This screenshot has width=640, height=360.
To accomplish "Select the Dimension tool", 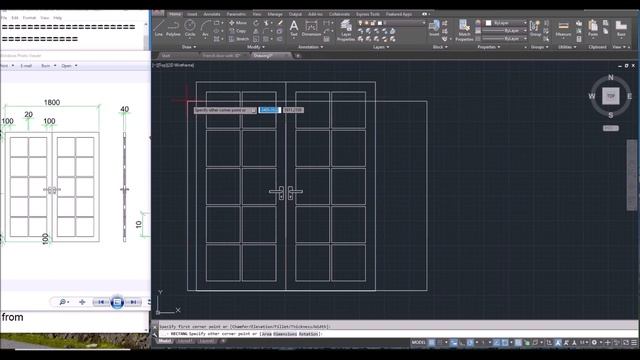I will pos(311,29).
